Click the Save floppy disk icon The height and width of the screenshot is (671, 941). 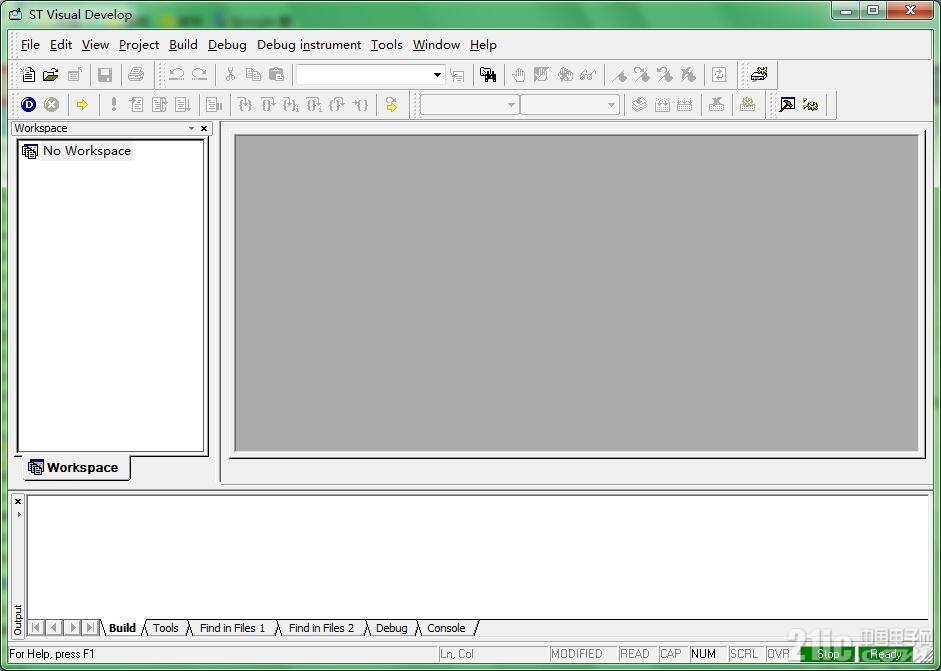(105, 74)
